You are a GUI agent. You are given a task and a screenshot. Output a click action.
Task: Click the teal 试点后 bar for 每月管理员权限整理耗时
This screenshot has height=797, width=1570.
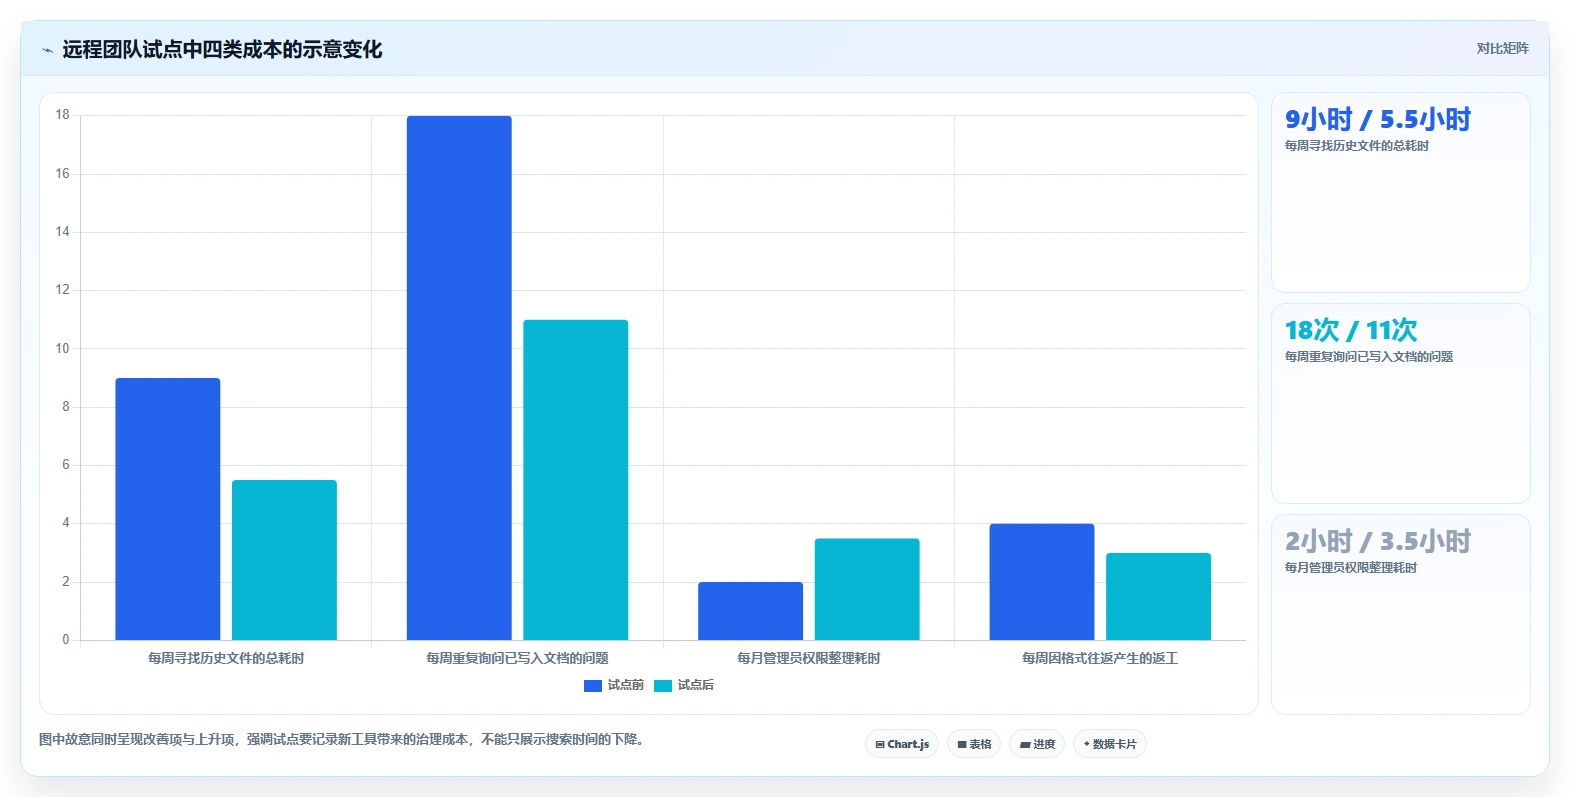click(x=867, y=589)
